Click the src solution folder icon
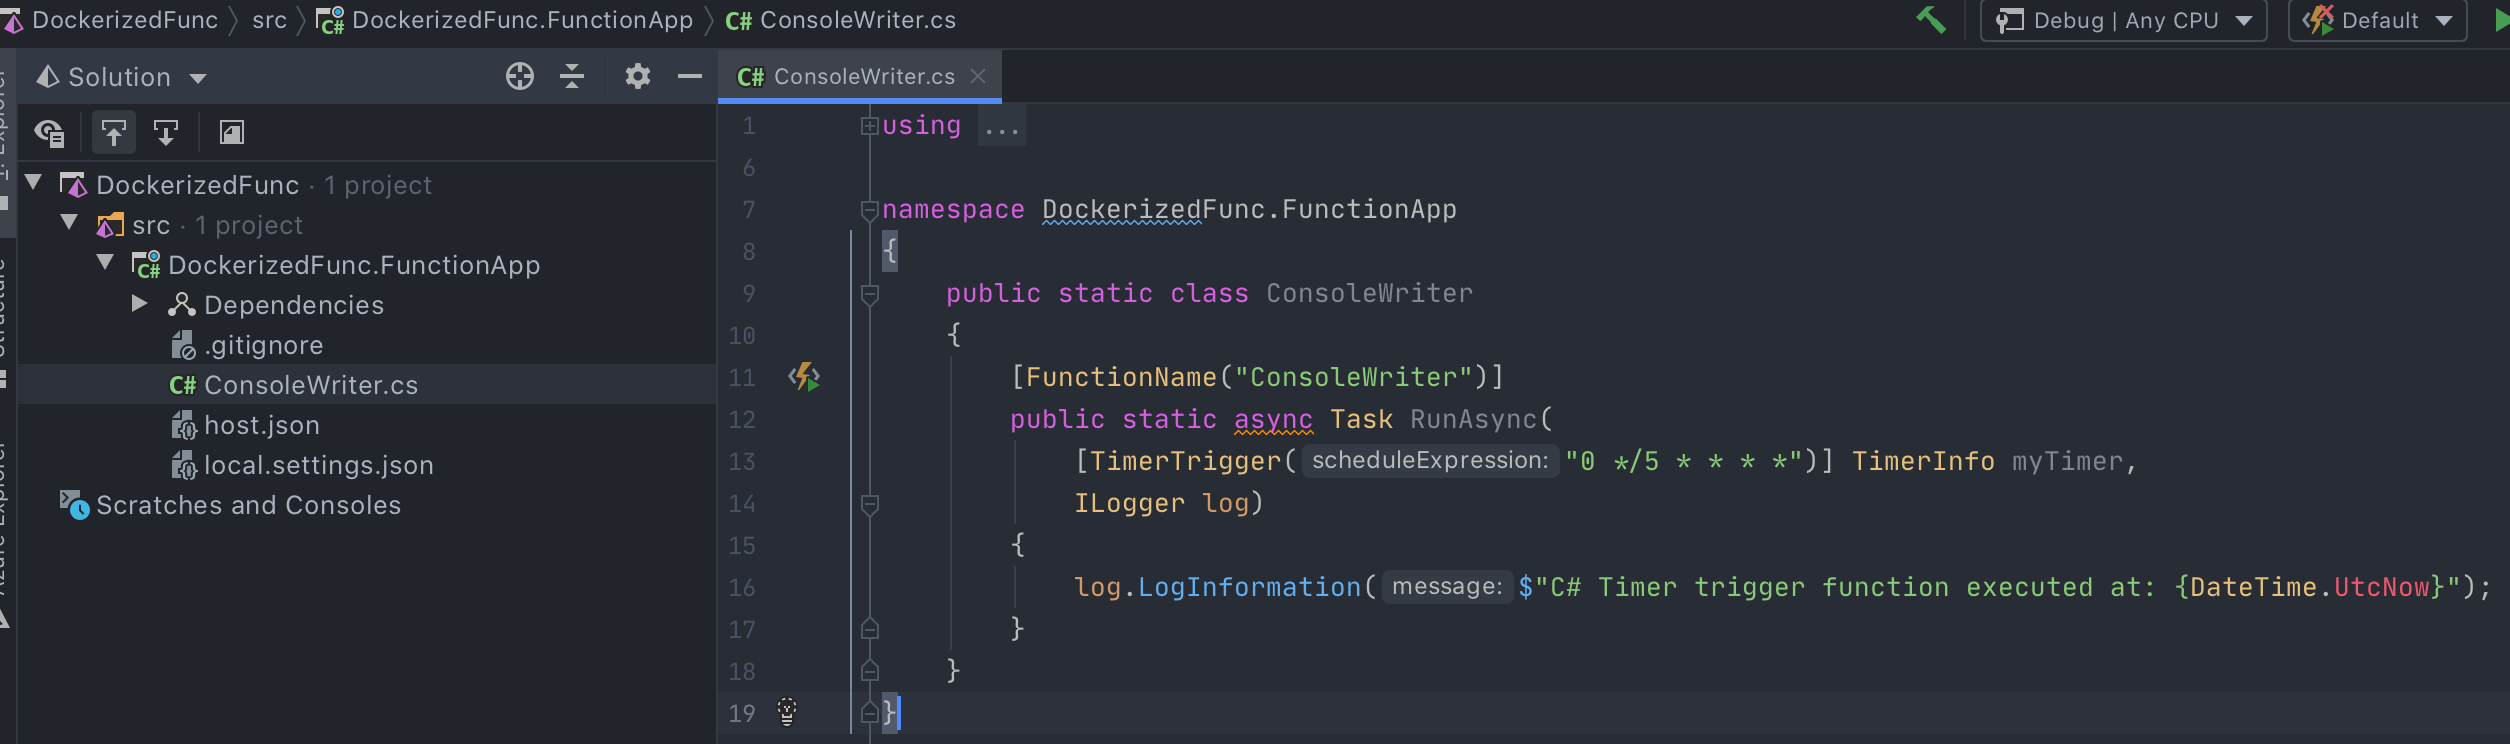This screenshot has height=744, width=2510. click(x=109, y=225)
